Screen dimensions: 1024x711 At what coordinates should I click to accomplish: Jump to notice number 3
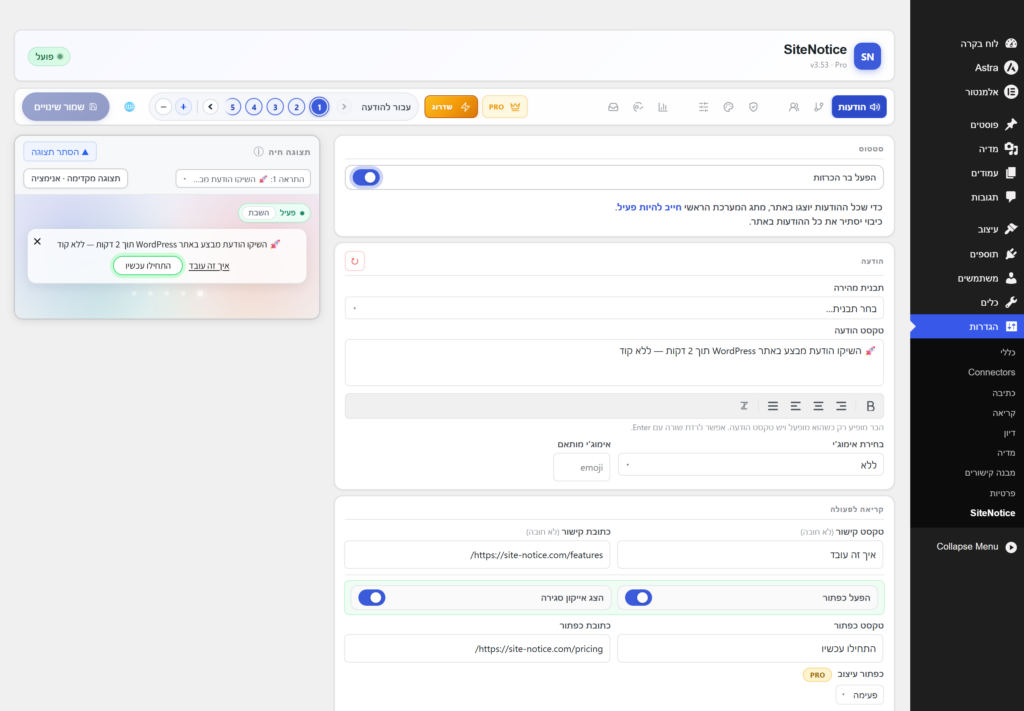click(276, 106)
